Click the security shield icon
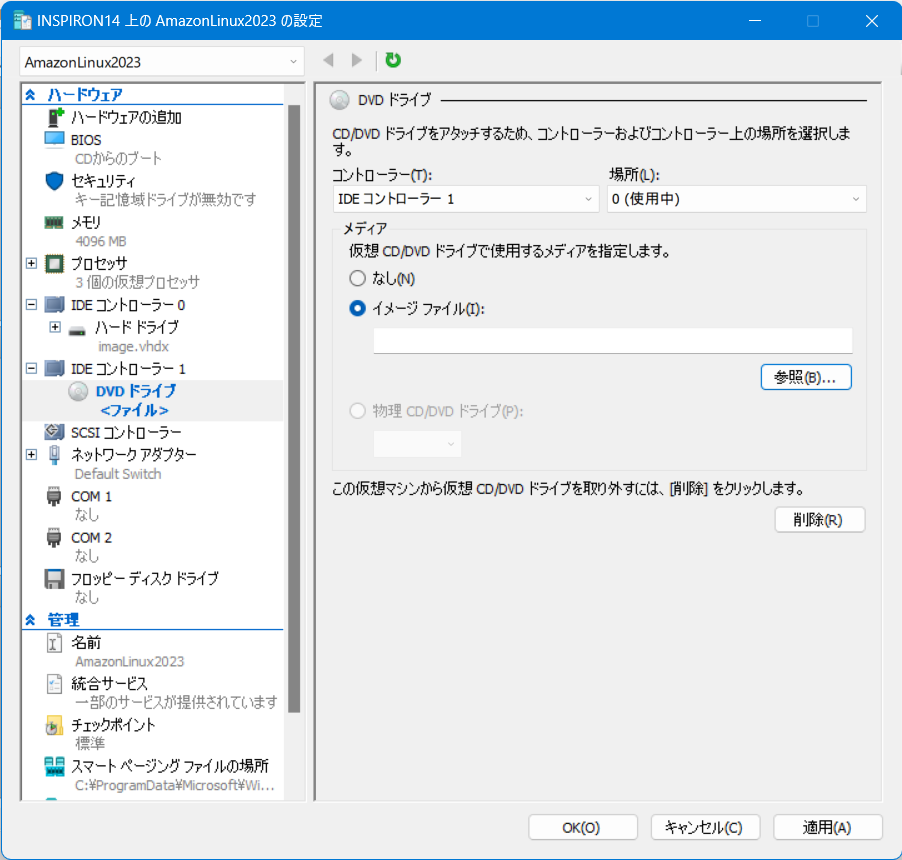 tap(55, 181)
